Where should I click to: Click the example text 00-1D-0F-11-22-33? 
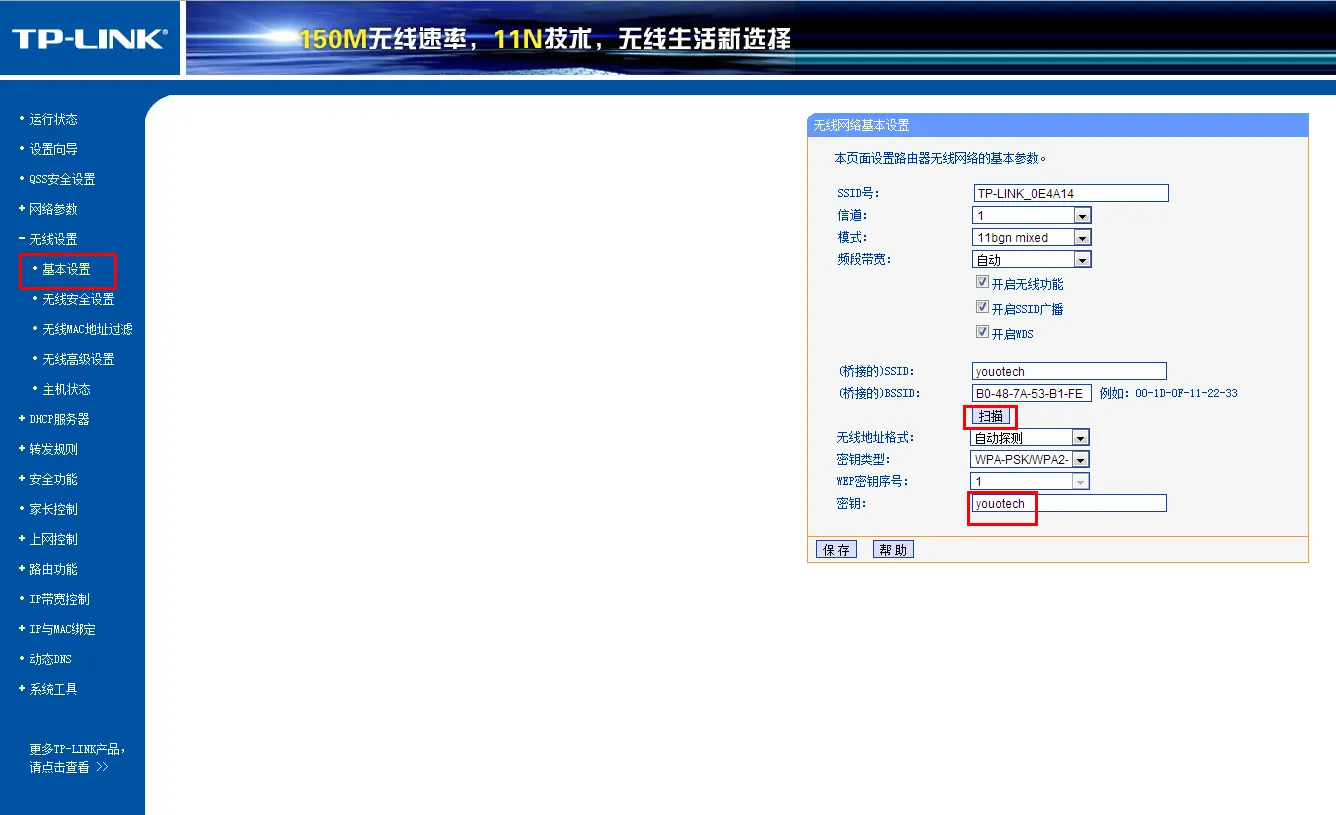[x=1186, y=393]
